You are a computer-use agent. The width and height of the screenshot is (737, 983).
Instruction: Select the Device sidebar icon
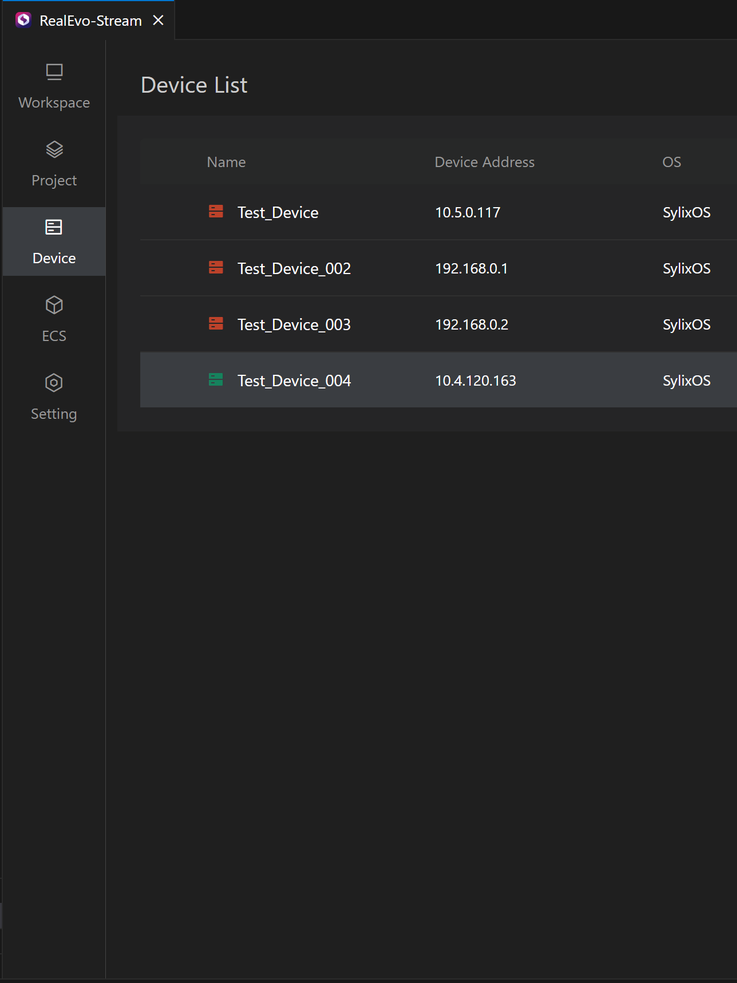(x=54, y=227)
